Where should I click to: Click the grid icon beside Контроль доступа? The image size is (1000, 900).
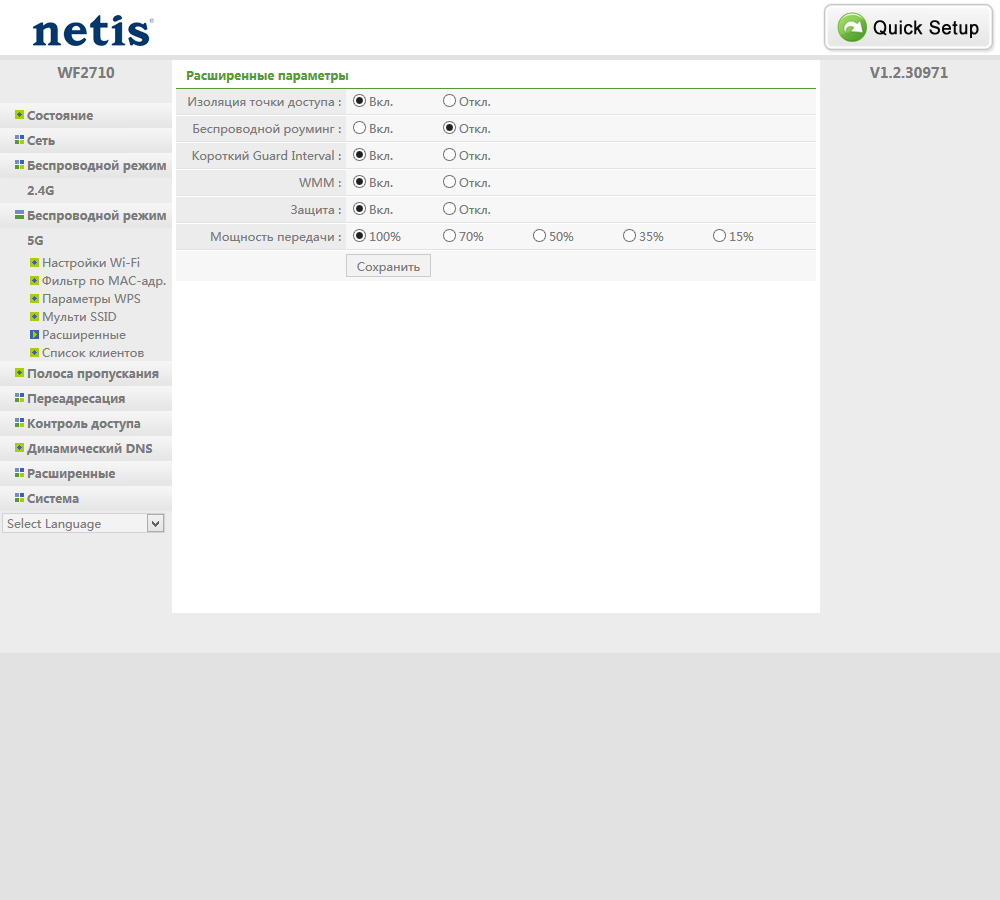[x=19, y=422]
